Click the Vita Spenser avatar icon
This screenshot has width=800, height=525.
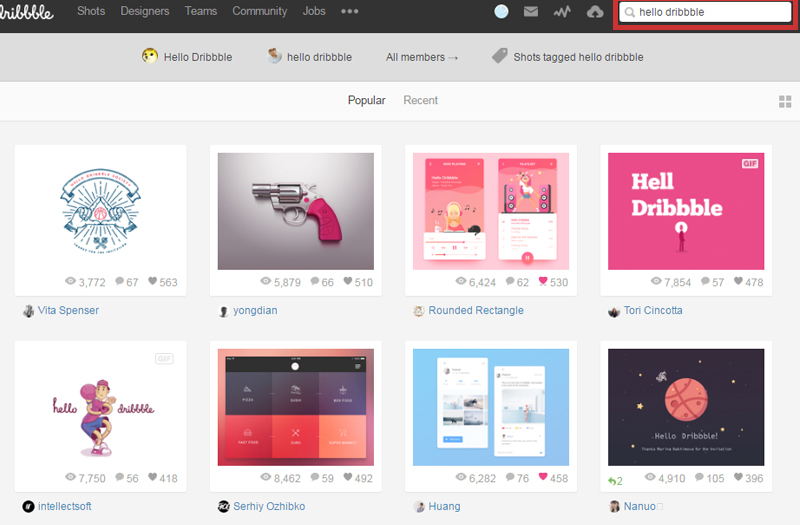pyautogui.click(x=29, y=311)
